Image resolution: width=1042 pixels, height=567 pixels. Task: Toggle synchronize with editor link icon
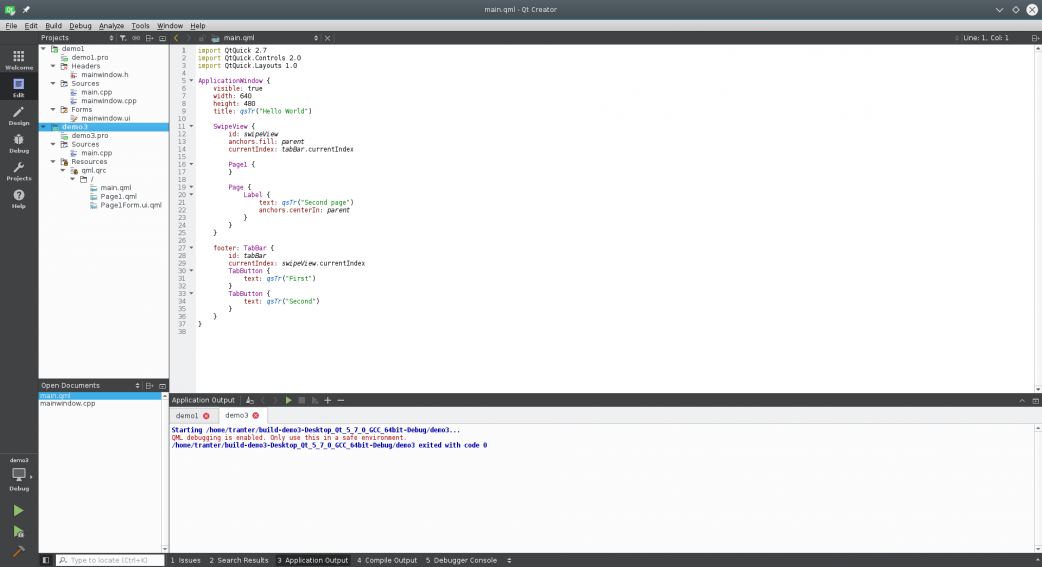point(136,38)
